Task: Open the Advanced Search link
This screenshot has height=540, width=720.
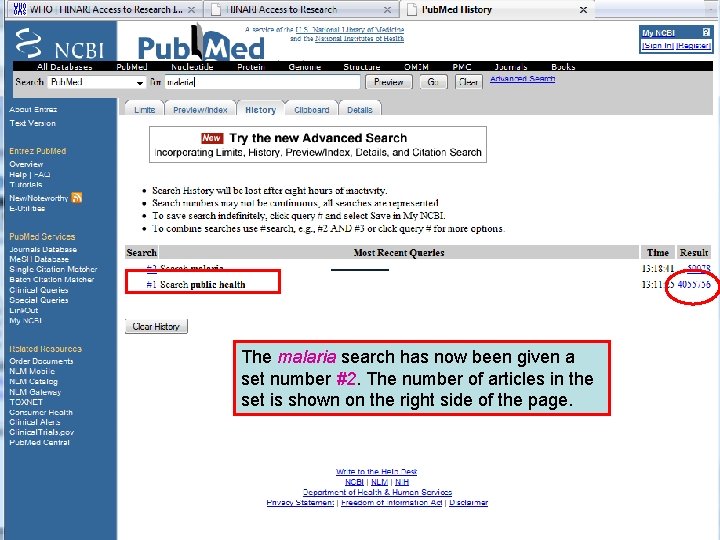Action: tap(523, 79)
